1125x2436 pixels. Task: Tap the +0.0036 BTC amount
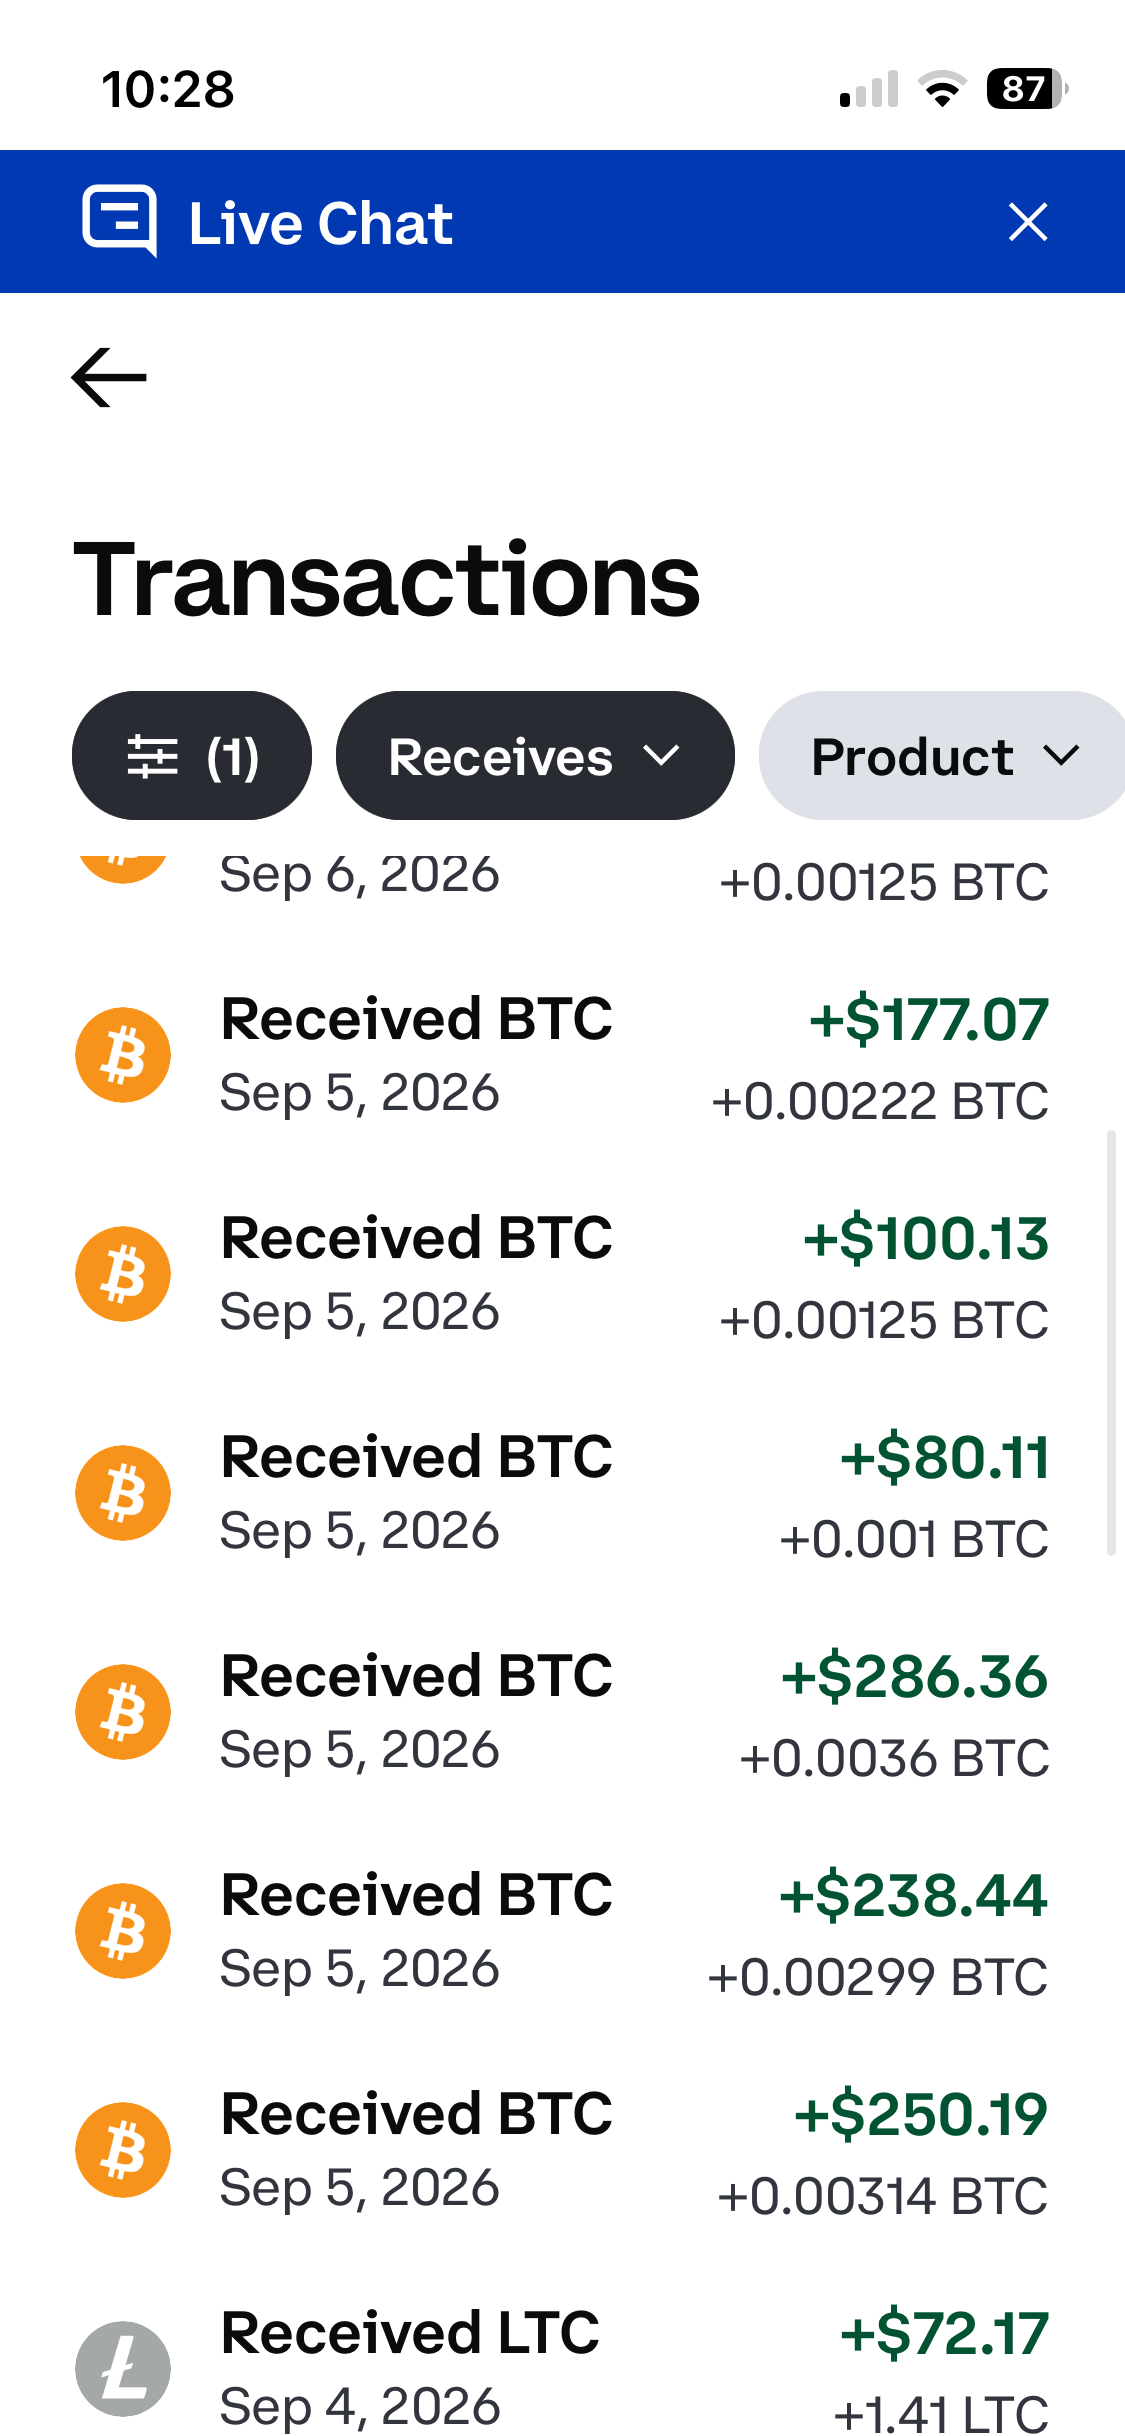point(894,1758)
